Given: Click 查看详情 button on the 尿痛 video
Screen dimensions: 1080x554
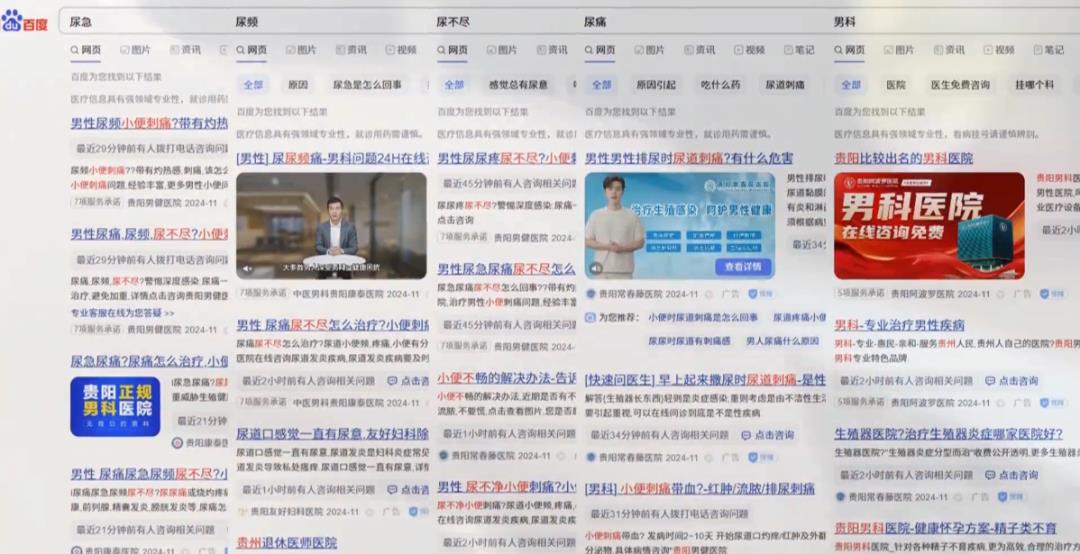Looking at the screenshot, I should click(x=742, y=267).
